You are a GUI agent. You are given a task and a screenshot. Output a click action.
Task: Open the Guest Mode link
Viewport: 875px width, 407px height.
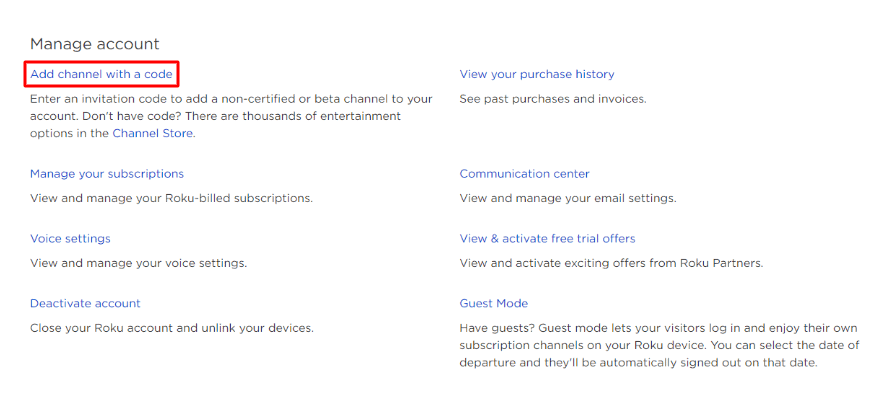493,304
